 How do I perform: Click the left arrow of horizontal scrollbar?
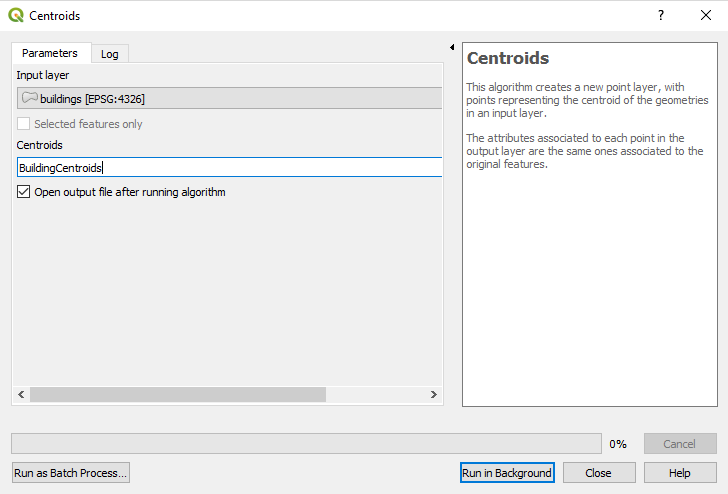(x=20, y=395)
